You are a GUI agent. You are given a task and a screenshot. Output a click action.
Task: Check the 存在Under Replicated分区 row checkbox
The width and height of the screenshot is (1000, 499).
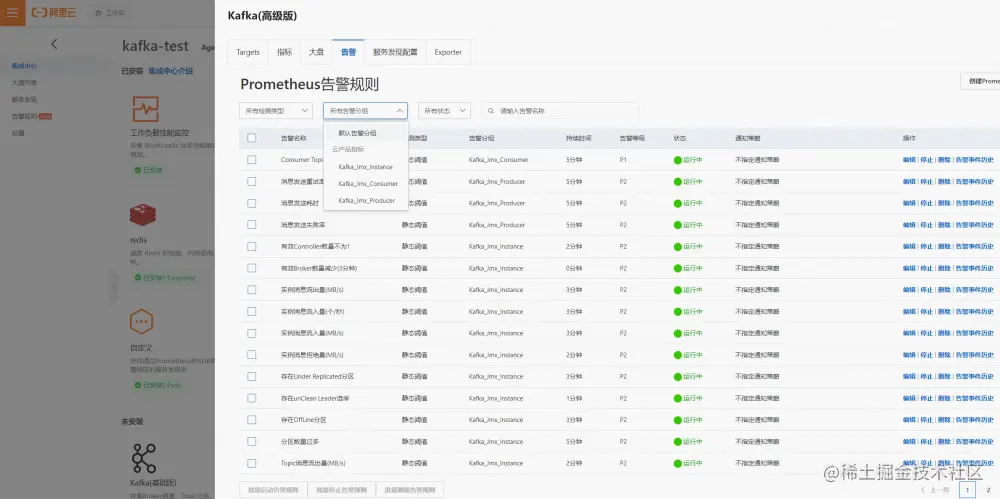pos(251,376)
